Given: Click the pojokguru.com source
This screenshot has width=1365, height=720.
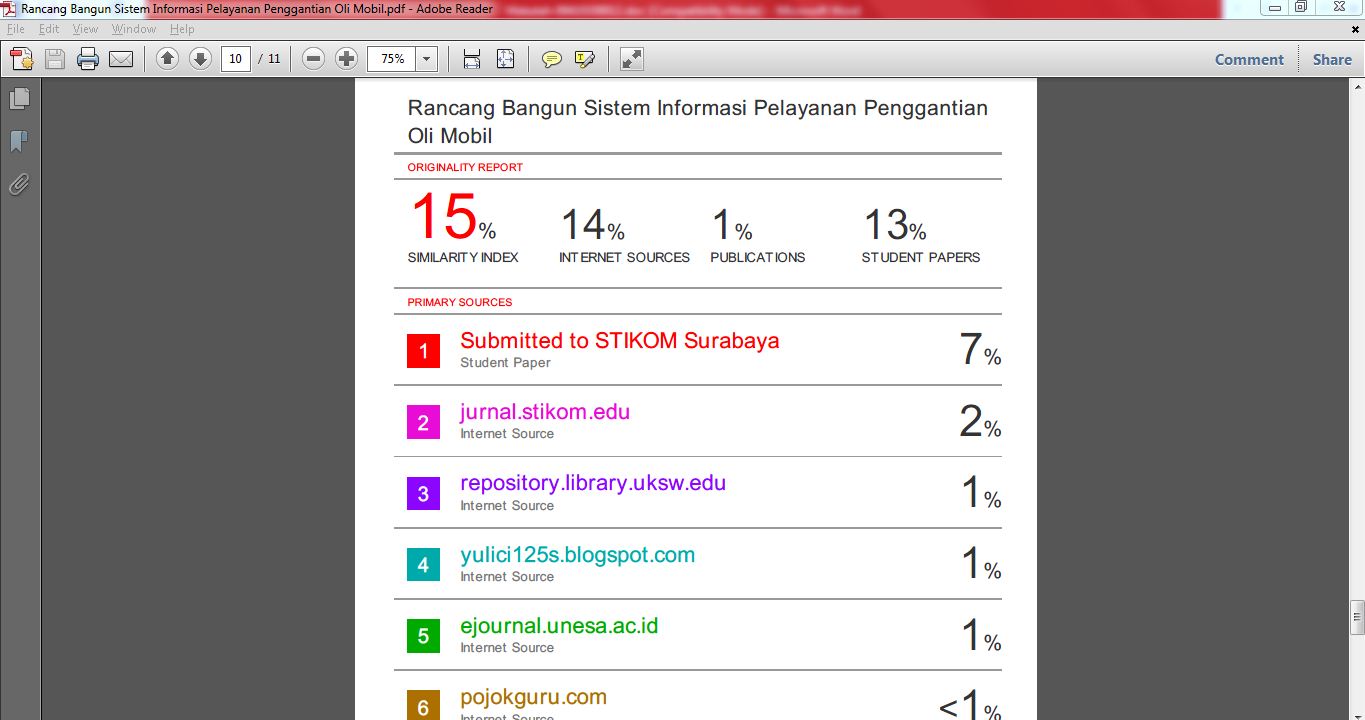Looking at the screenshot, I should pos(533,697).
